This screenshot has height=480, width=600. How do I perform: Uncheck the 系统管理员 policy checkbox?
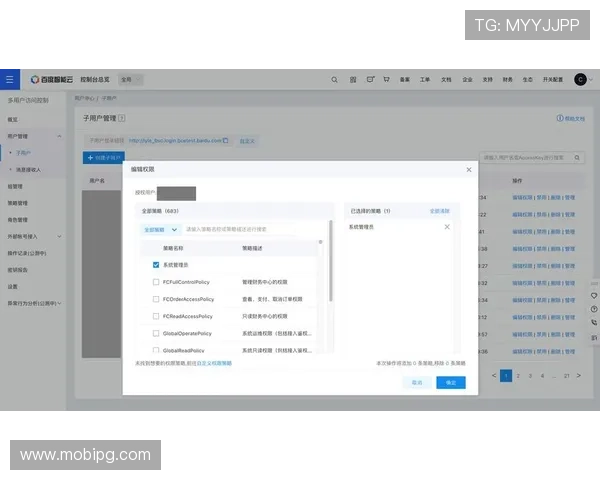[156, 265]
